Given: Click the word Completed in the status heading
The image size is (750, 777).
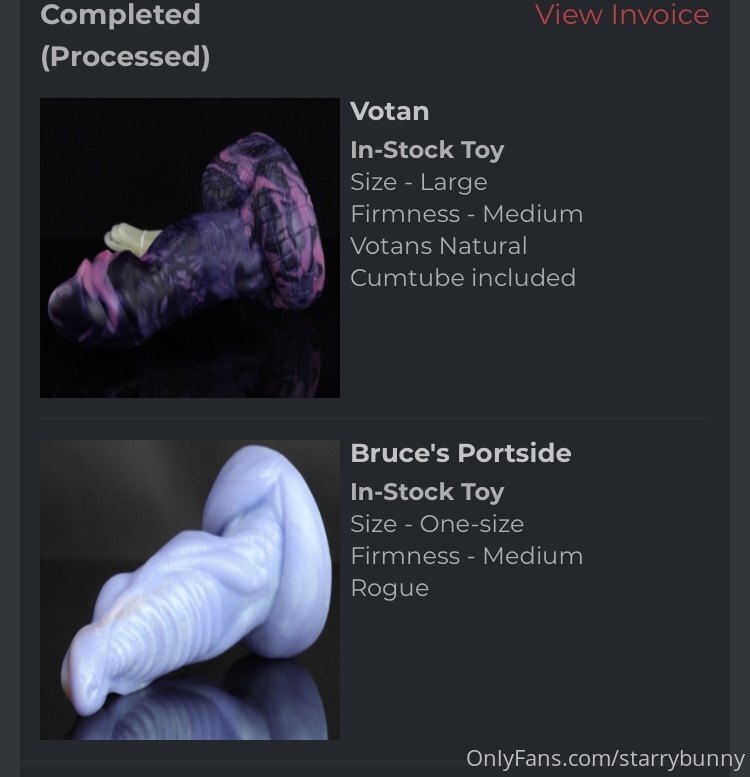Looking at the screenshot, I should click(120, 14).
